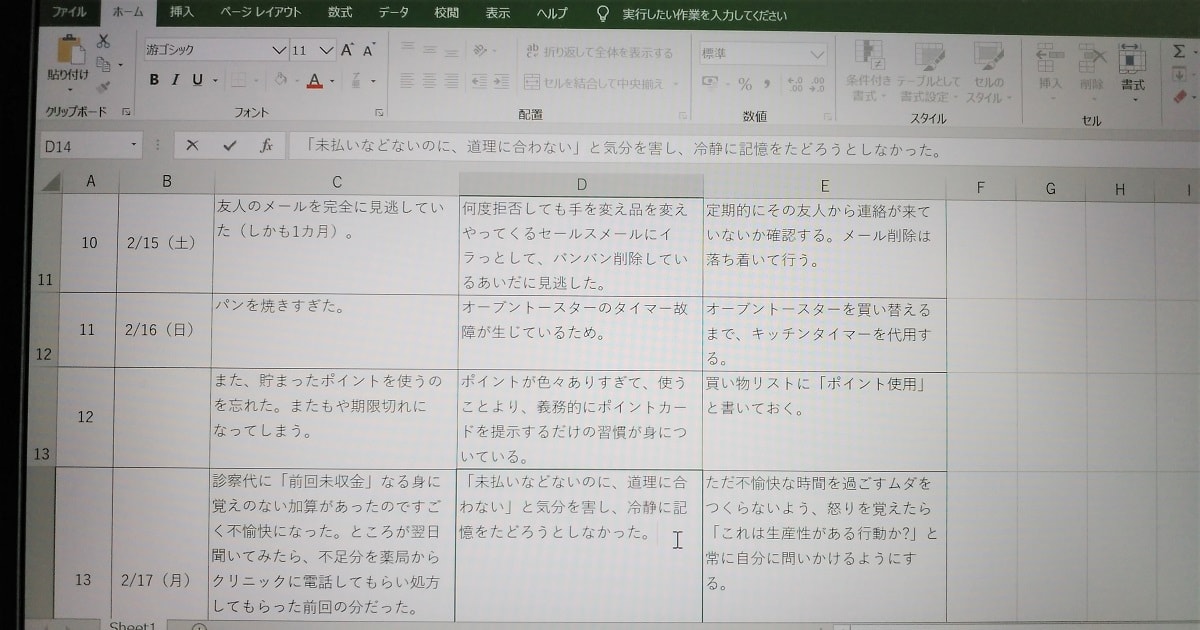Switch to the Insert (挿入) tab
The height and width of the screenshot is (630, 1200).
(182, 13)
